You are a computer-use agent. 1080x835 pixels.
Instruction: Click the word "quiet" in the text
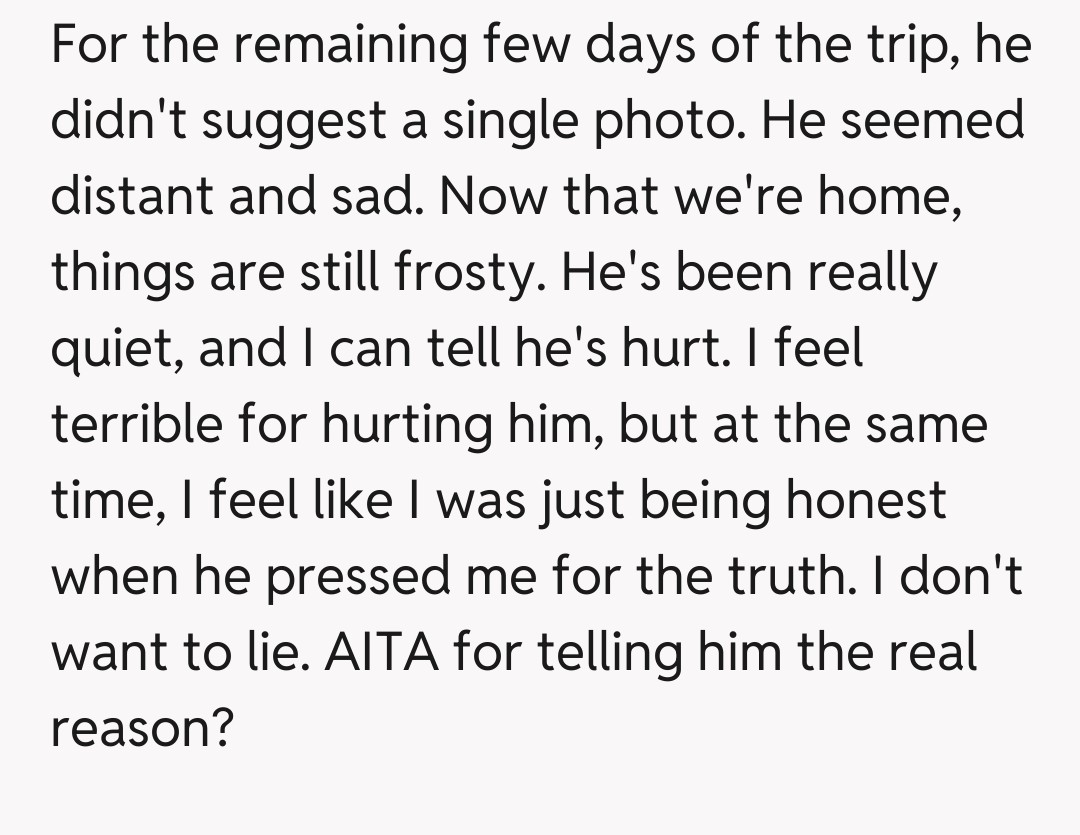click(x=112, y=349)
